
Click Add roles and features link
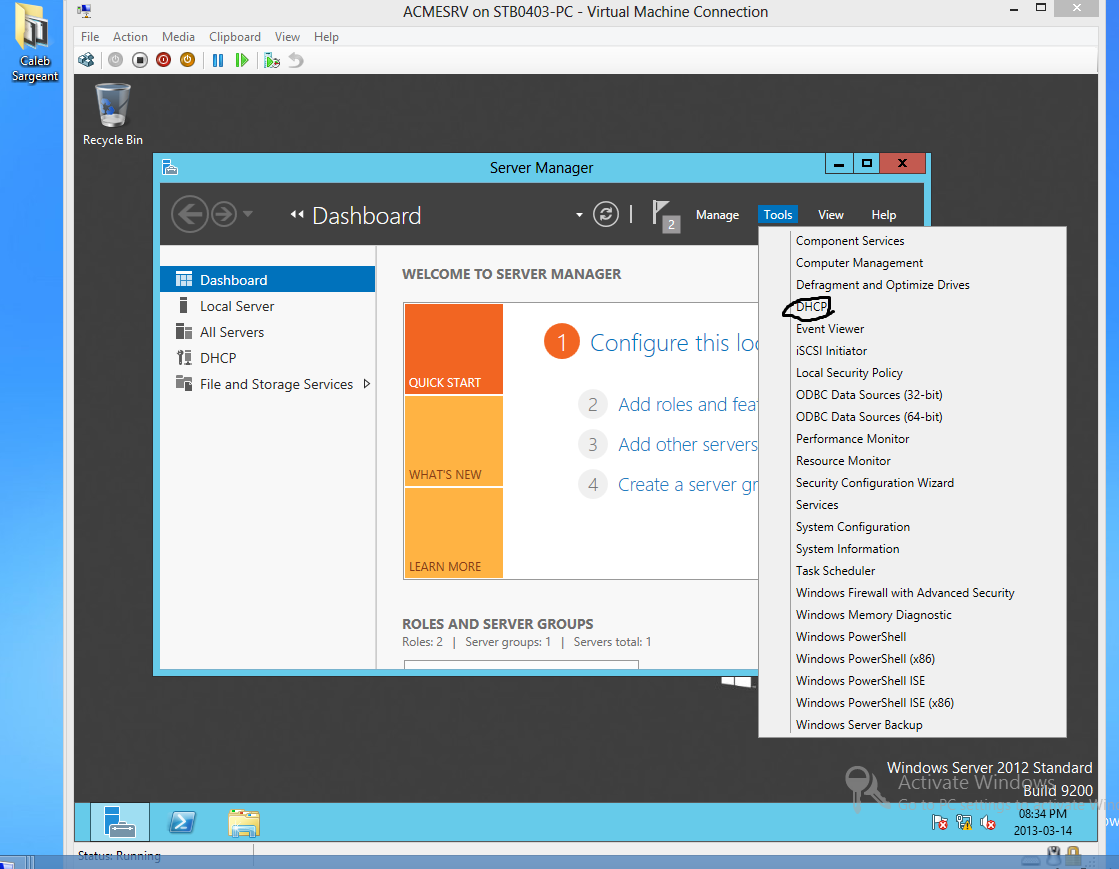pyautogui.click(x=688, y=405)
